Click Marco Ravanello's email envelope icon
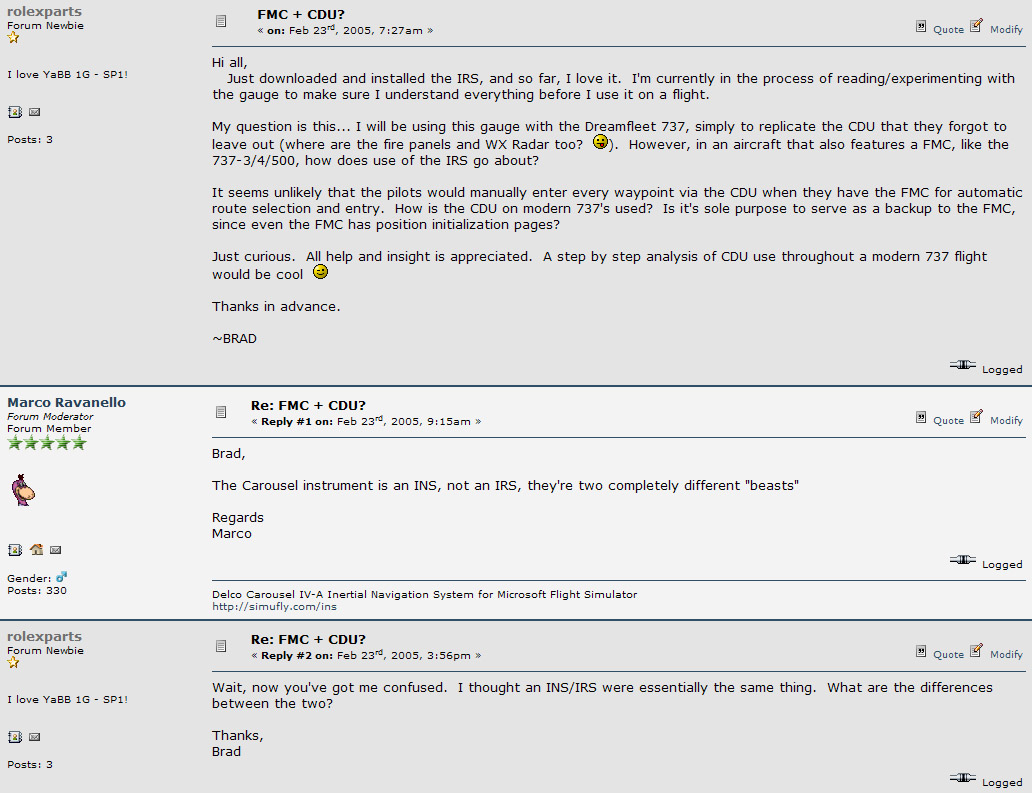The width and height of the screenshot is (1032, 793). point(56,550)
